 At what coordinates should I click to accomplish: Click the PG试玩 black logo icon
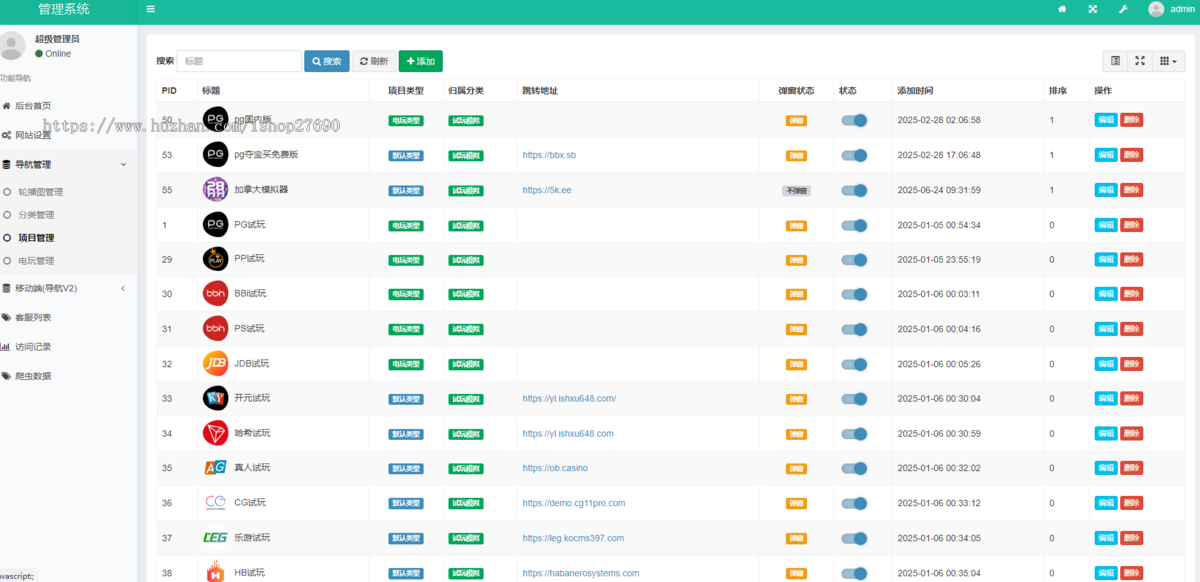pyautogui.click(x=216, y=224)
